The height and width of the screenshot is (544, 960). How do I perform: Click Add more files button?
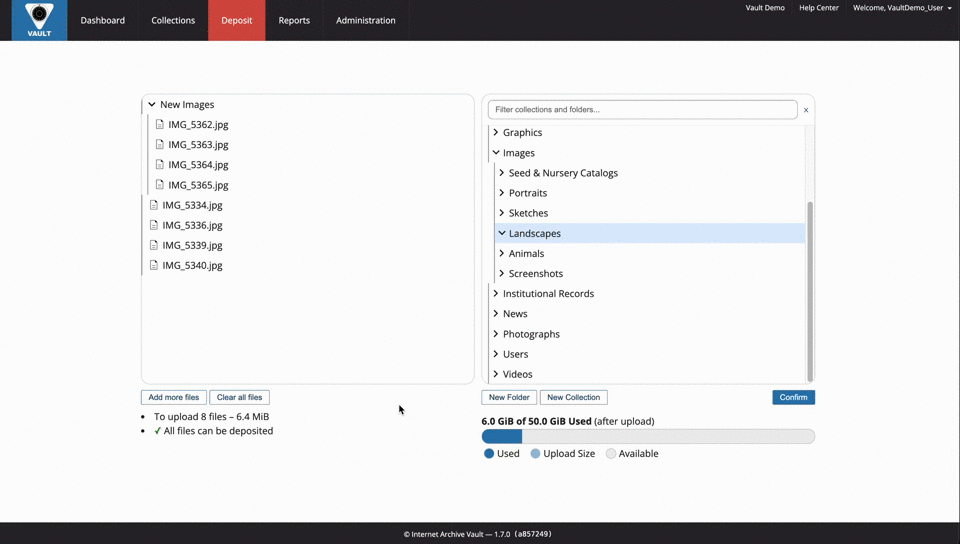[x=174, y=397]
